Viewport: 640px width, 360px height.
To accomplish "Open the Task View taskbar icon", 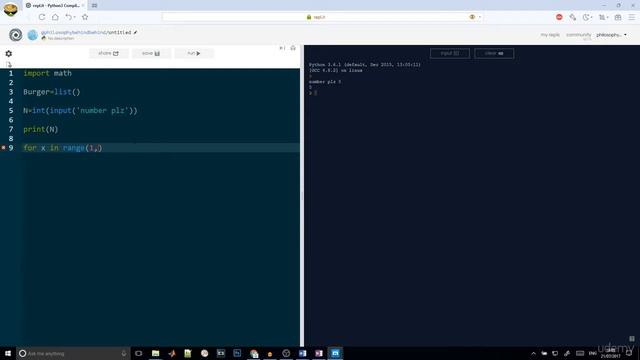I will [139, 353].
